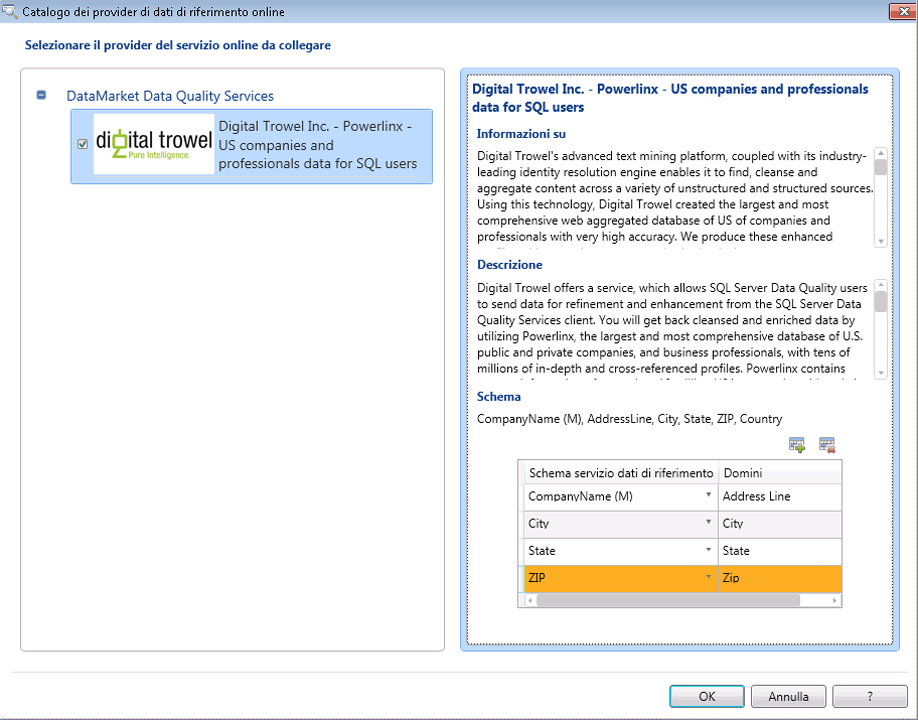Click the schema table horizontal scrollbar
The height and width of the screenshot is (720, 918).
pyautogui.click(x=668, y=600)
